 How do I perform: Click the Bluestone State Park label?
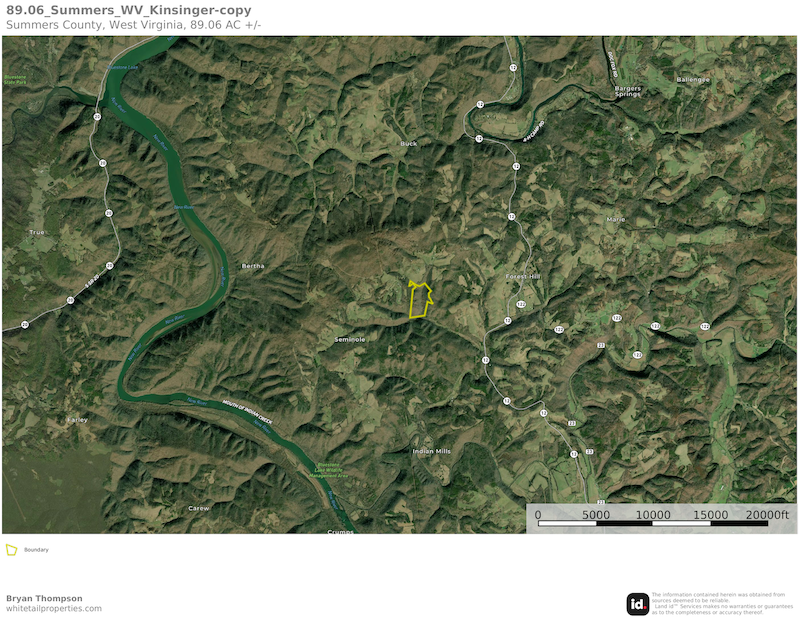click(15, 79)
